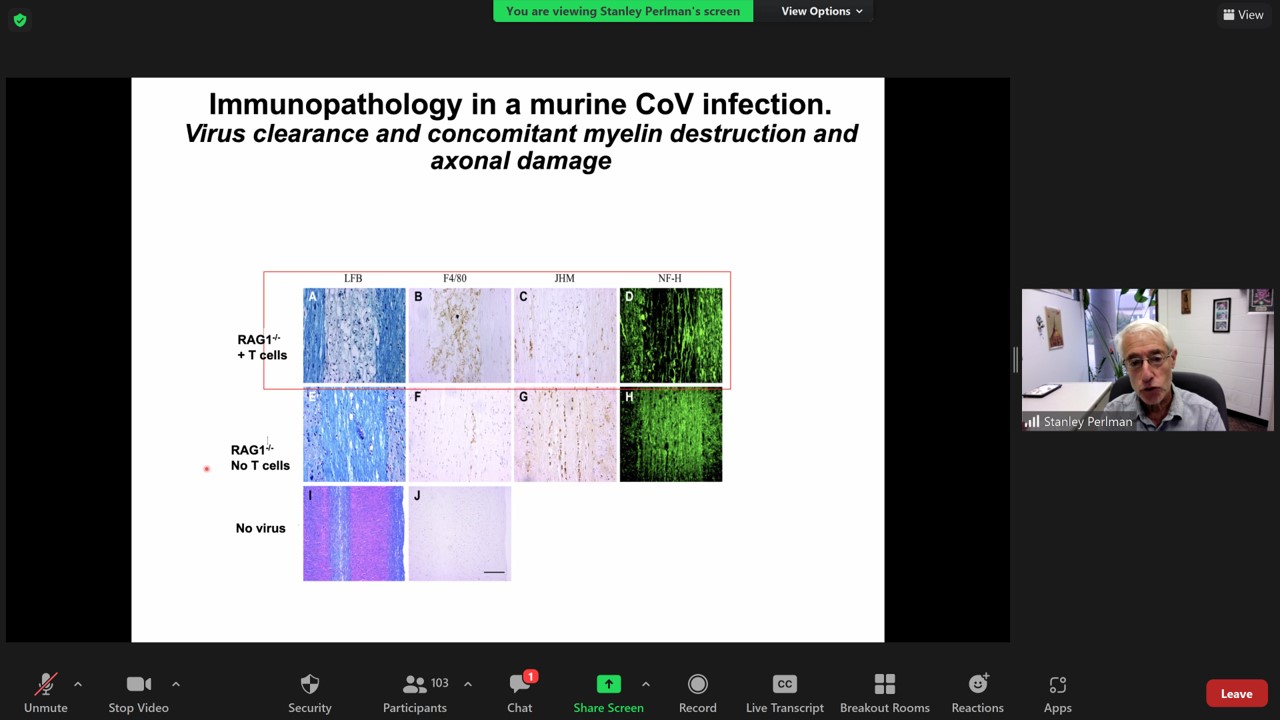Image resolution: width=1280 pixels, height=720 pixels.
Task: Click the Unmute microphone icon
Action: click(x=46, y=685)
